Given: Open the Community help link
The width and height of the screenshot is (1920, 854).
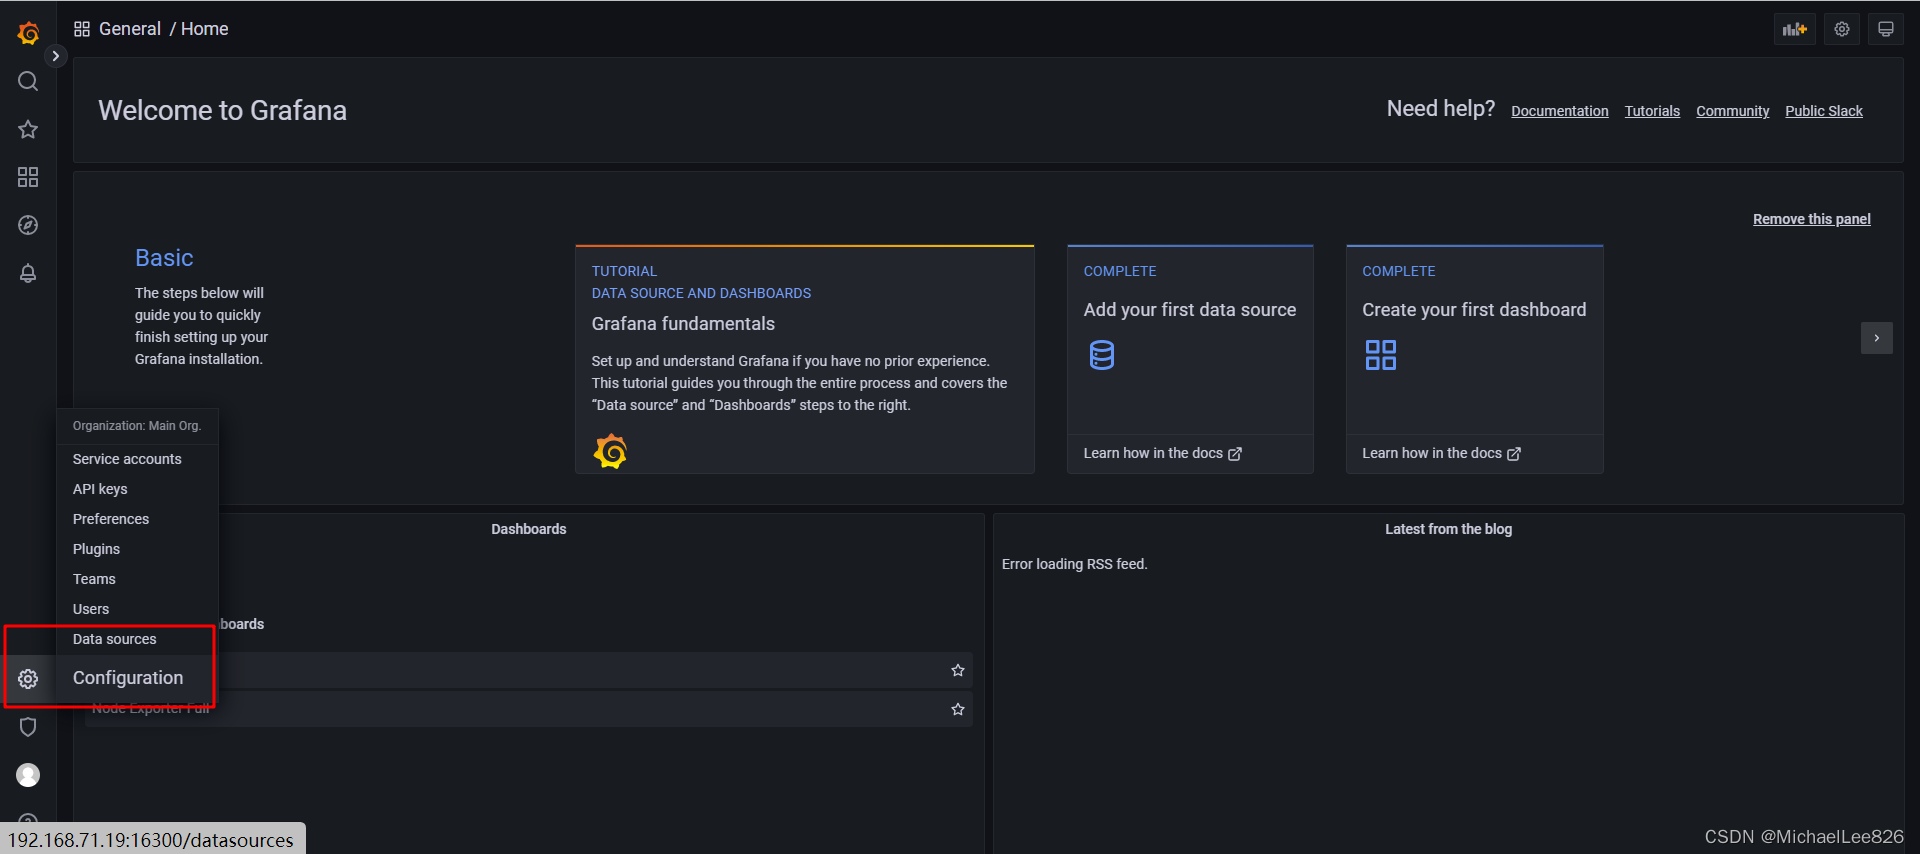Looking at the screenshot, I should click(x=1732, y=111).
